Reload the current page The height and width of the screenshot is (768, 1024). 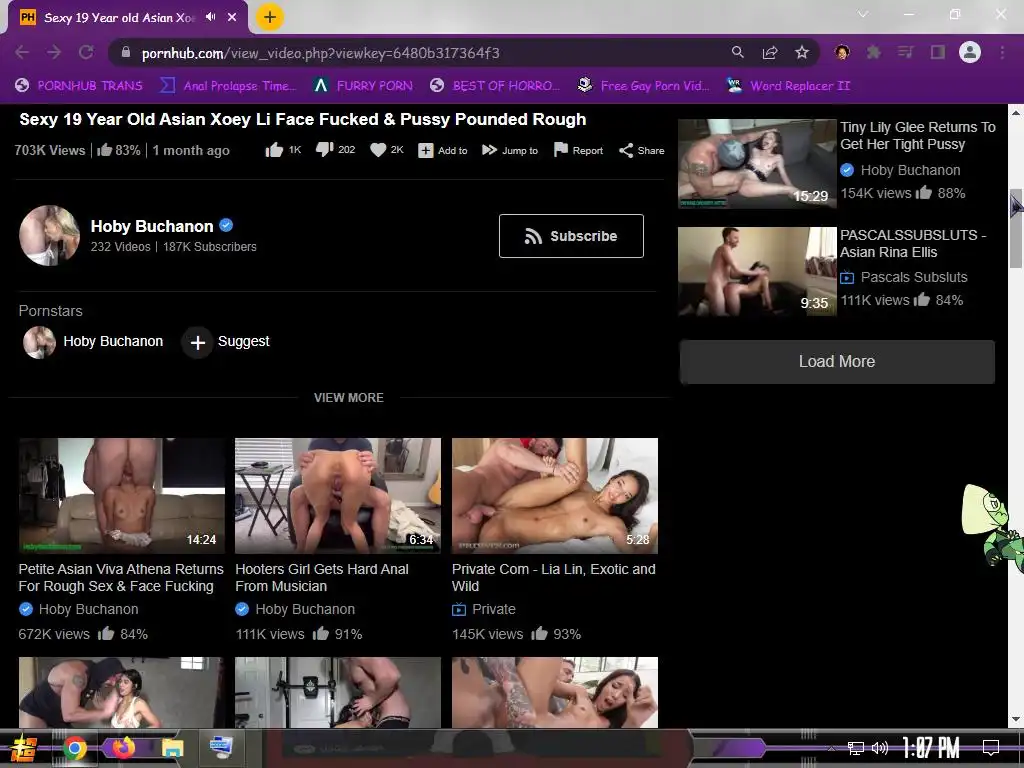coord(86,53)
